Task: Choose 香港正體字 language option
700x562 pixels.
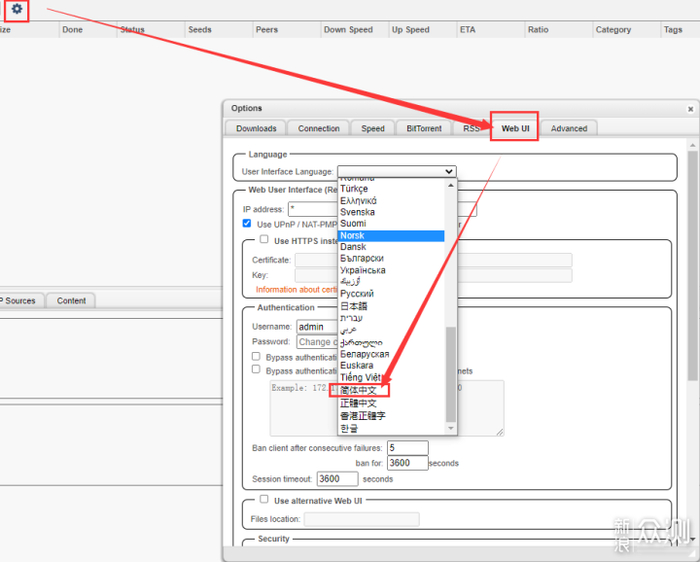Action: coord(392,416)
